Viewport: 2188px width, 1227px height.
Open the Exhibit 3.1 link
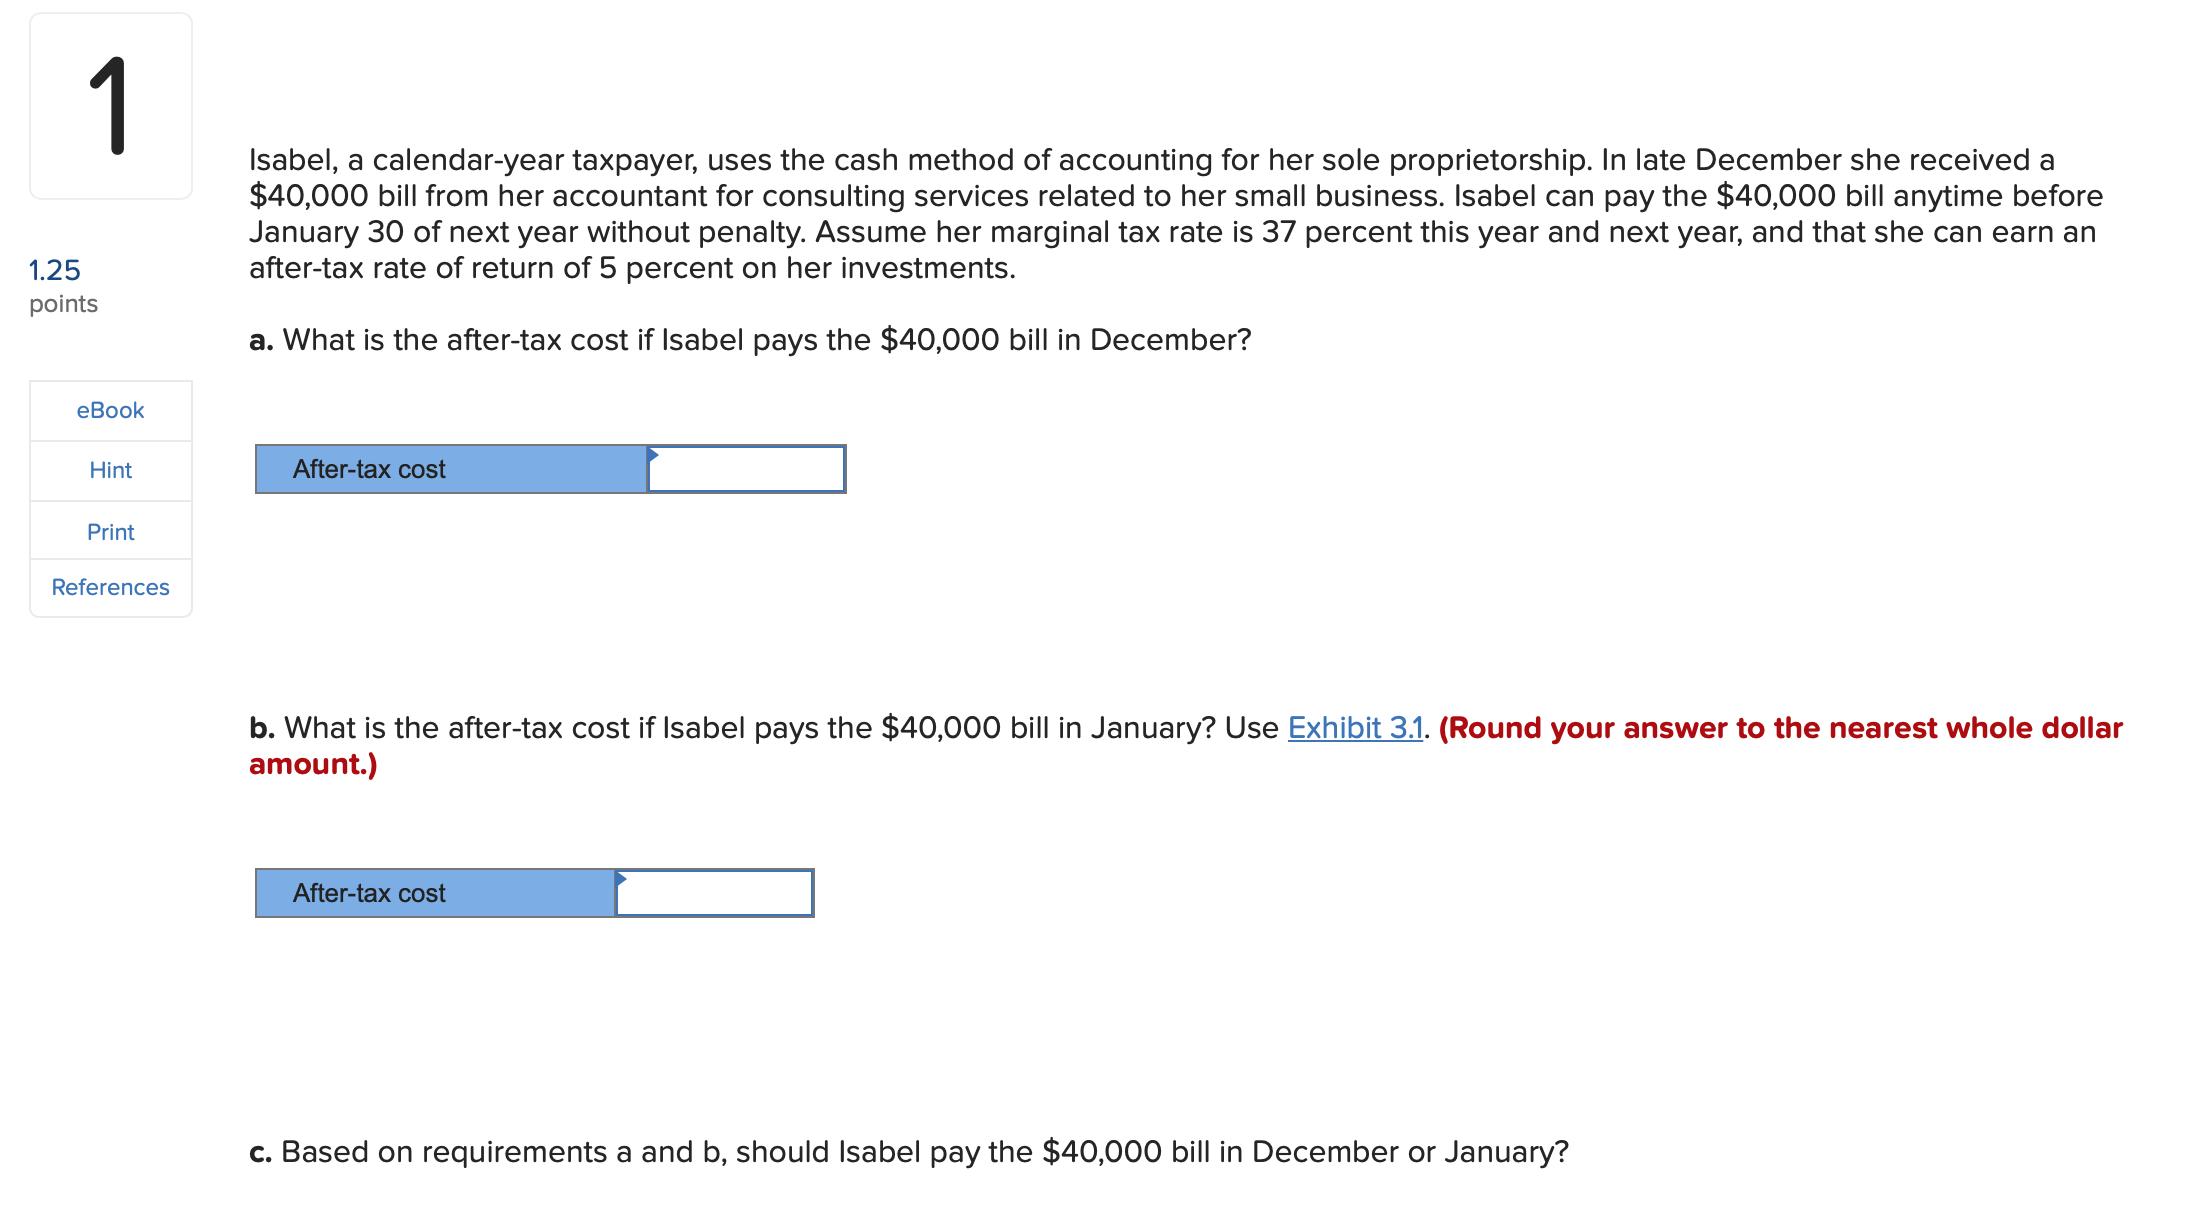pos(1355,728)
